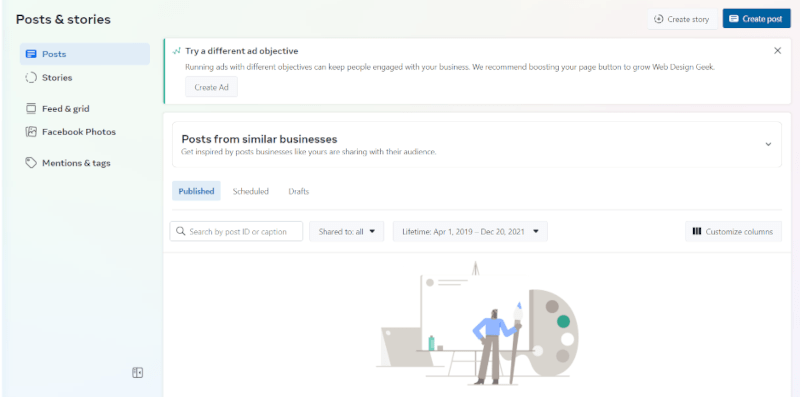Viewport: 801px width, 397px height.
Task: Open the Lifetime date range dropdown
Action: click(x=470, y=231)
